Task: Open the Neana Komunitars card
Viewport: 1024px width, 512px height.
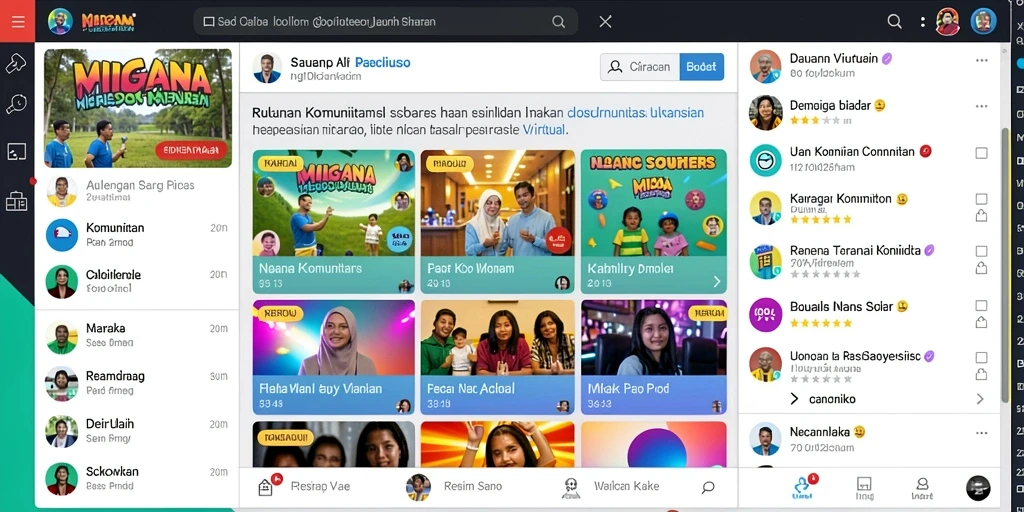Action: [334, 221]
